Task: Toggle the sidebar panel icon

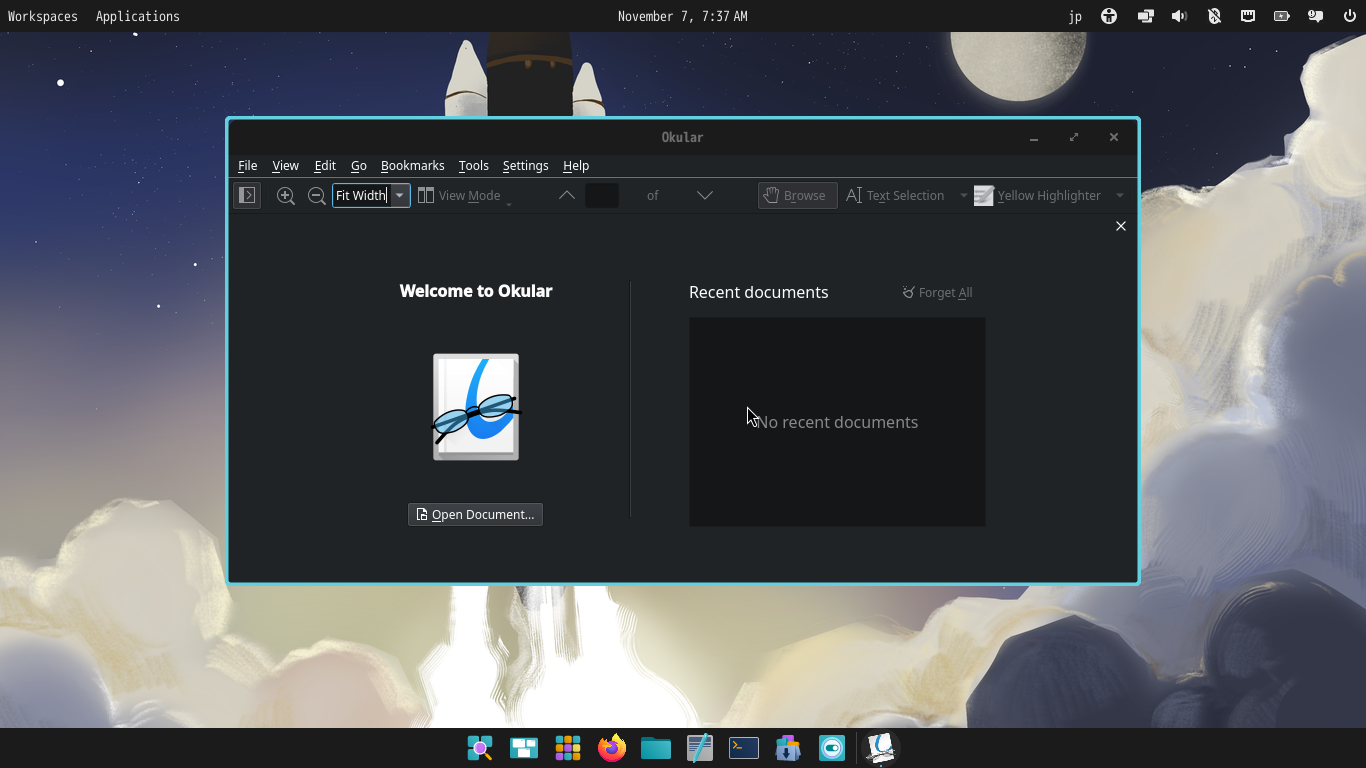Action: [x=247, y=195]
